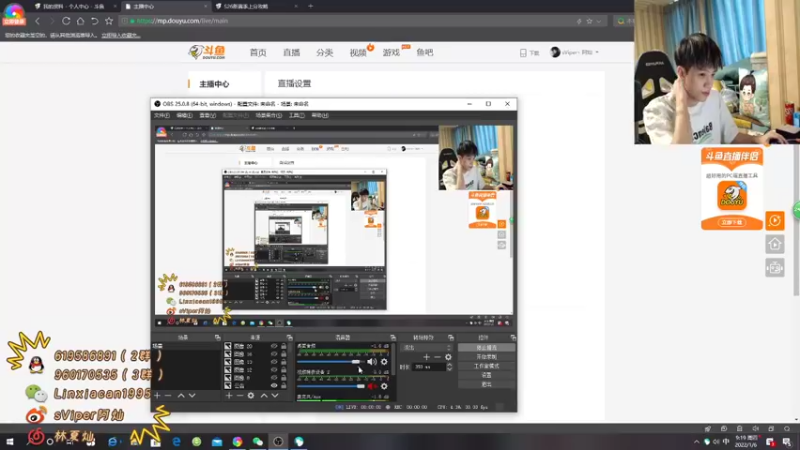Screen dimensions: 800x450
Task: Remove scene transition with minus
Action: coord(437,357)
